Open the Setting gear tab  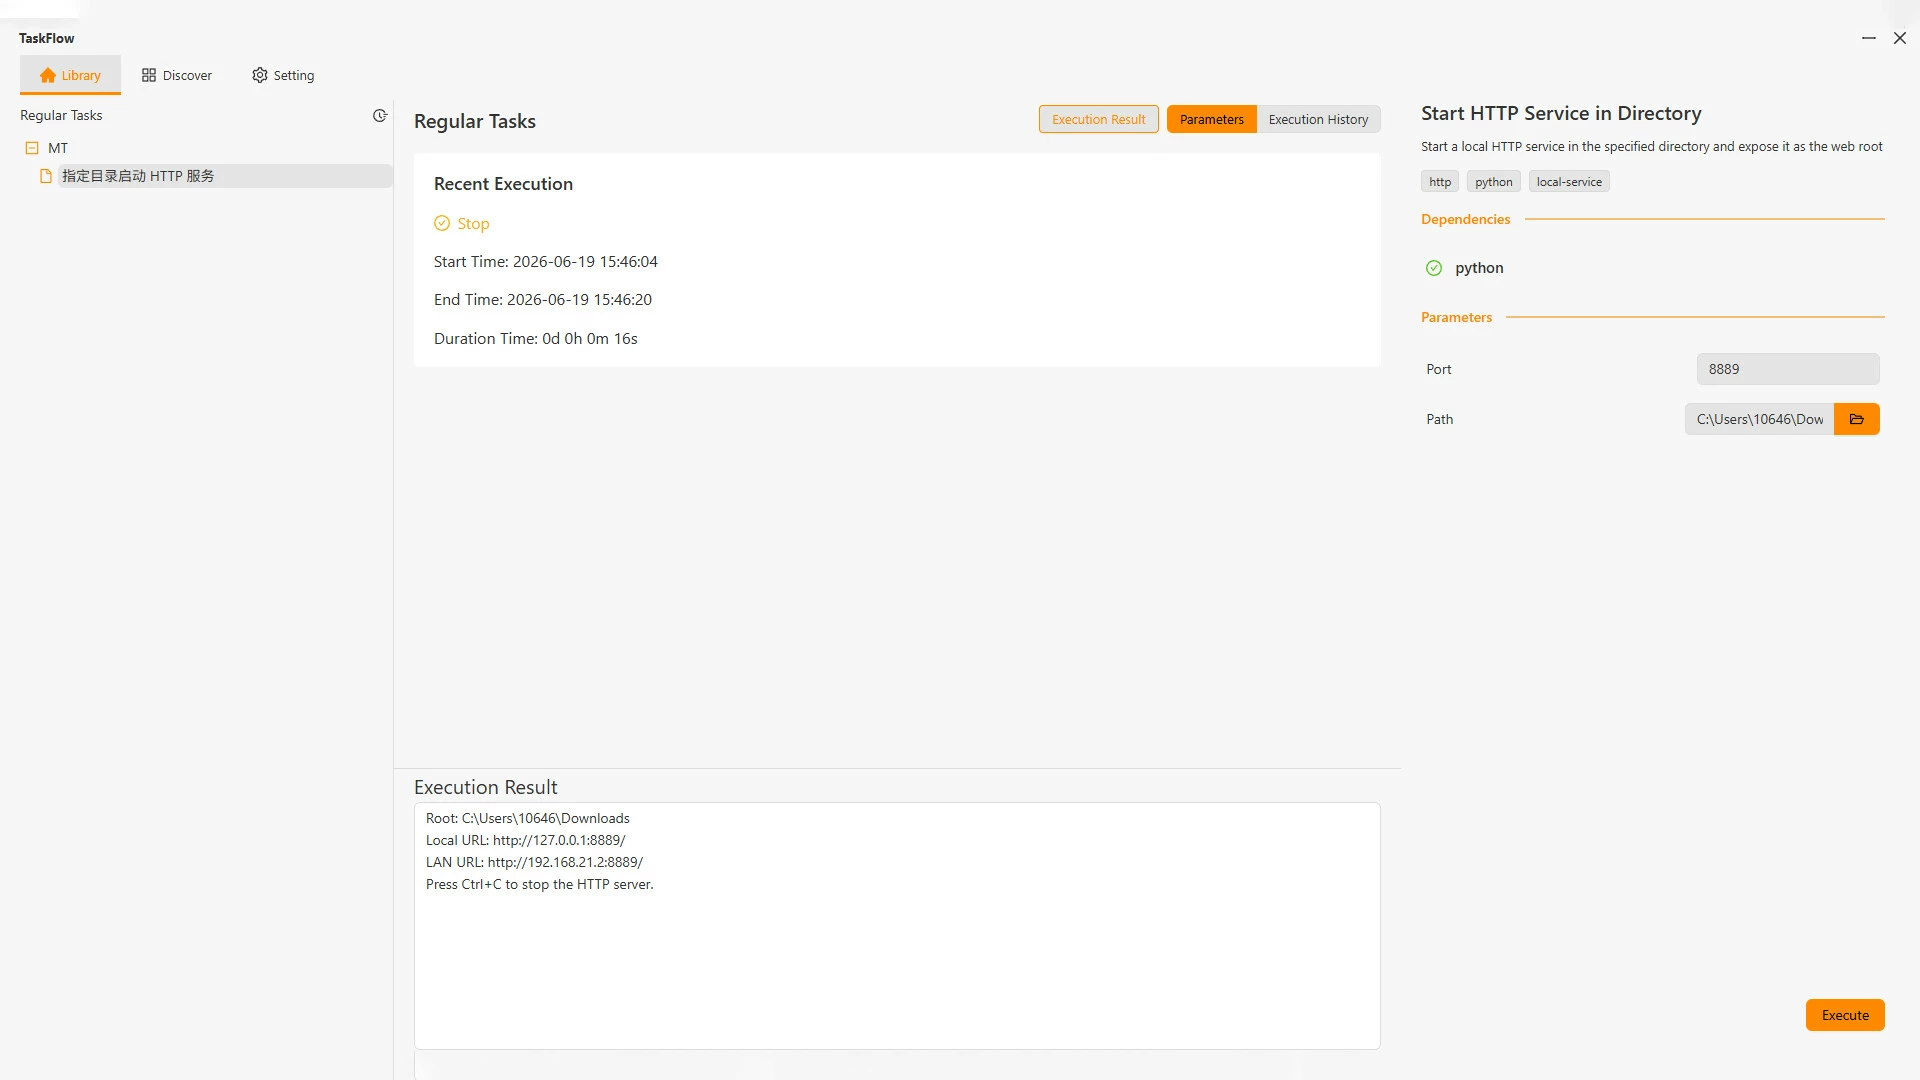pyautogui.click(x=283, y=75)
